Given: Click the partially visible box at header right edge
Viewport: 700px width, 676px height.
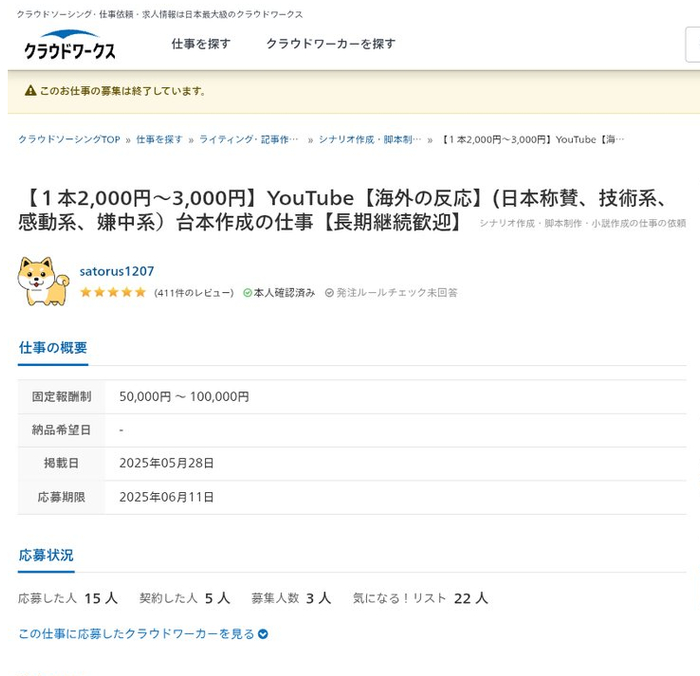Looking at the screenshot, I should [693, 45].
